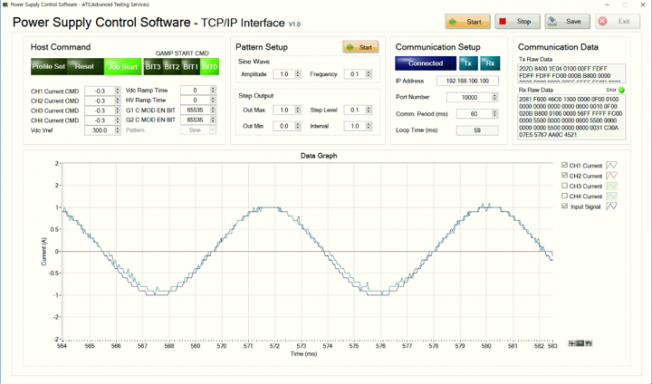652x384 pixels.
Task: Click the Input Signal legend plot icon
Action: pos(612,206)
